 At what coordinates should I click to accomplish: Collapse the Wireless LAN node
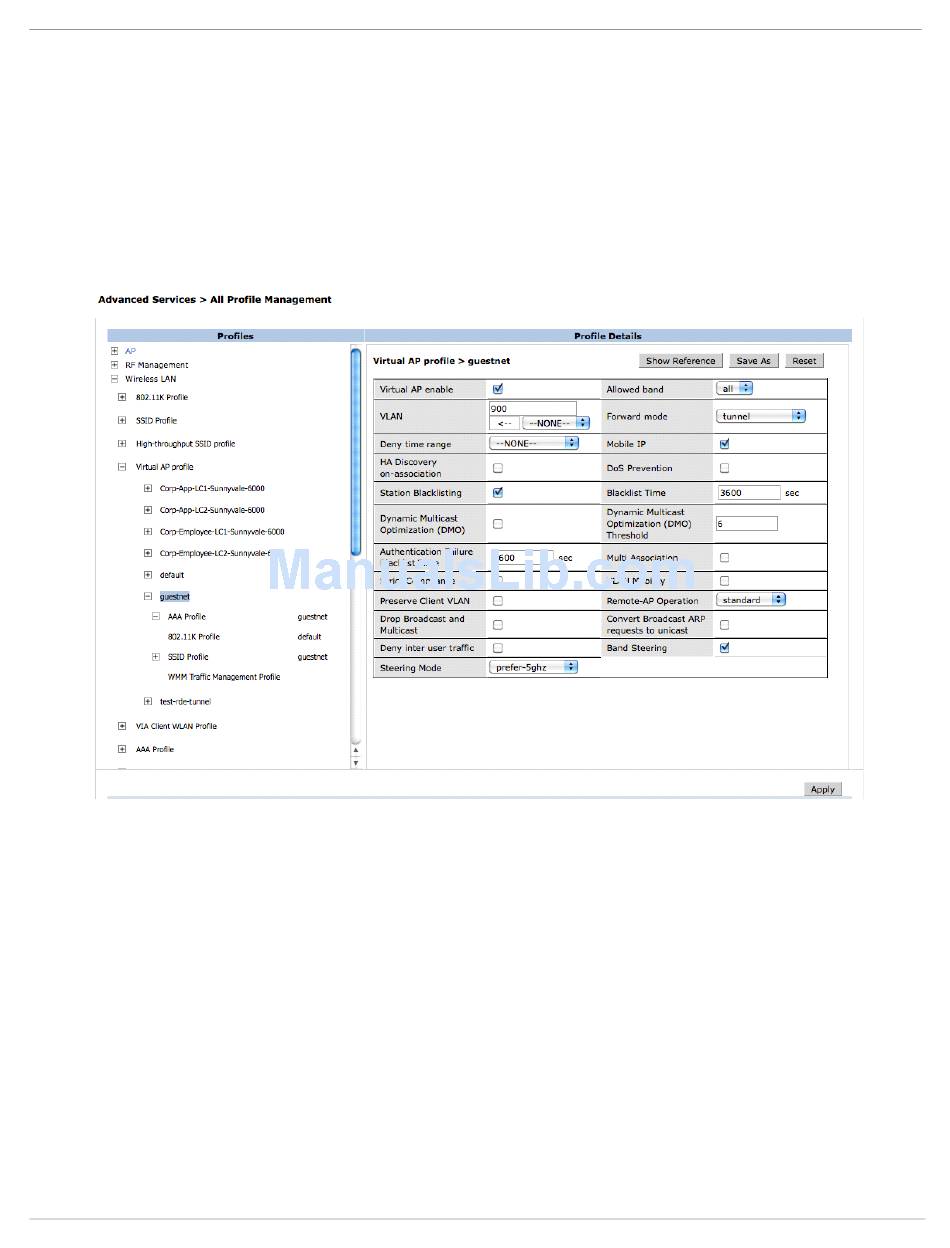[x=114, y=379]
